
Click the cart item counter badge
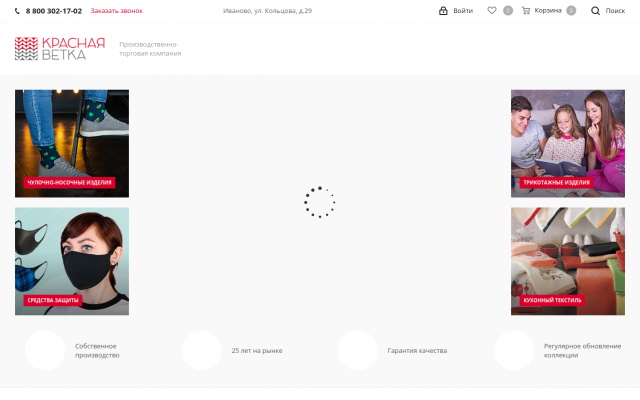click(x=571, y=11)
